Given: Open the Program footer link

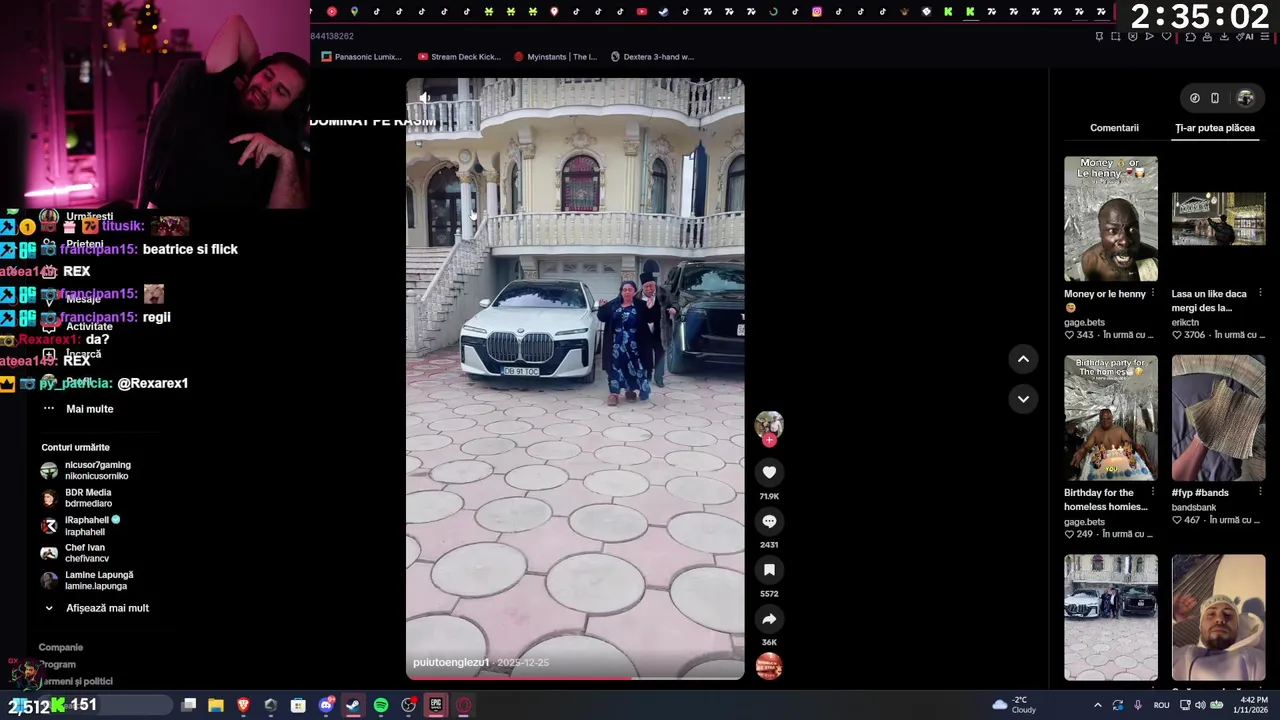Looking at the screenshot, I should click(57, 664).
